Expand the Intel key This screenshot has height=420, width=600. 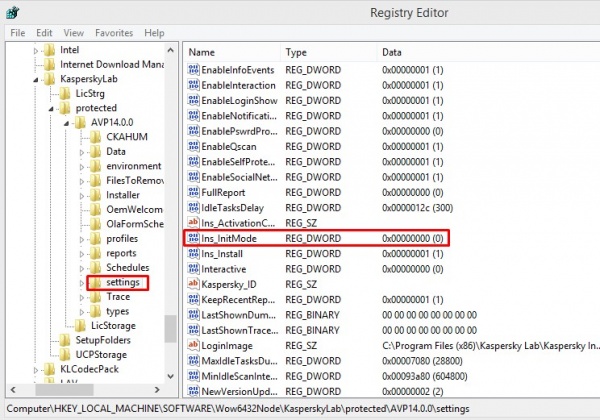tap(36, 50)
